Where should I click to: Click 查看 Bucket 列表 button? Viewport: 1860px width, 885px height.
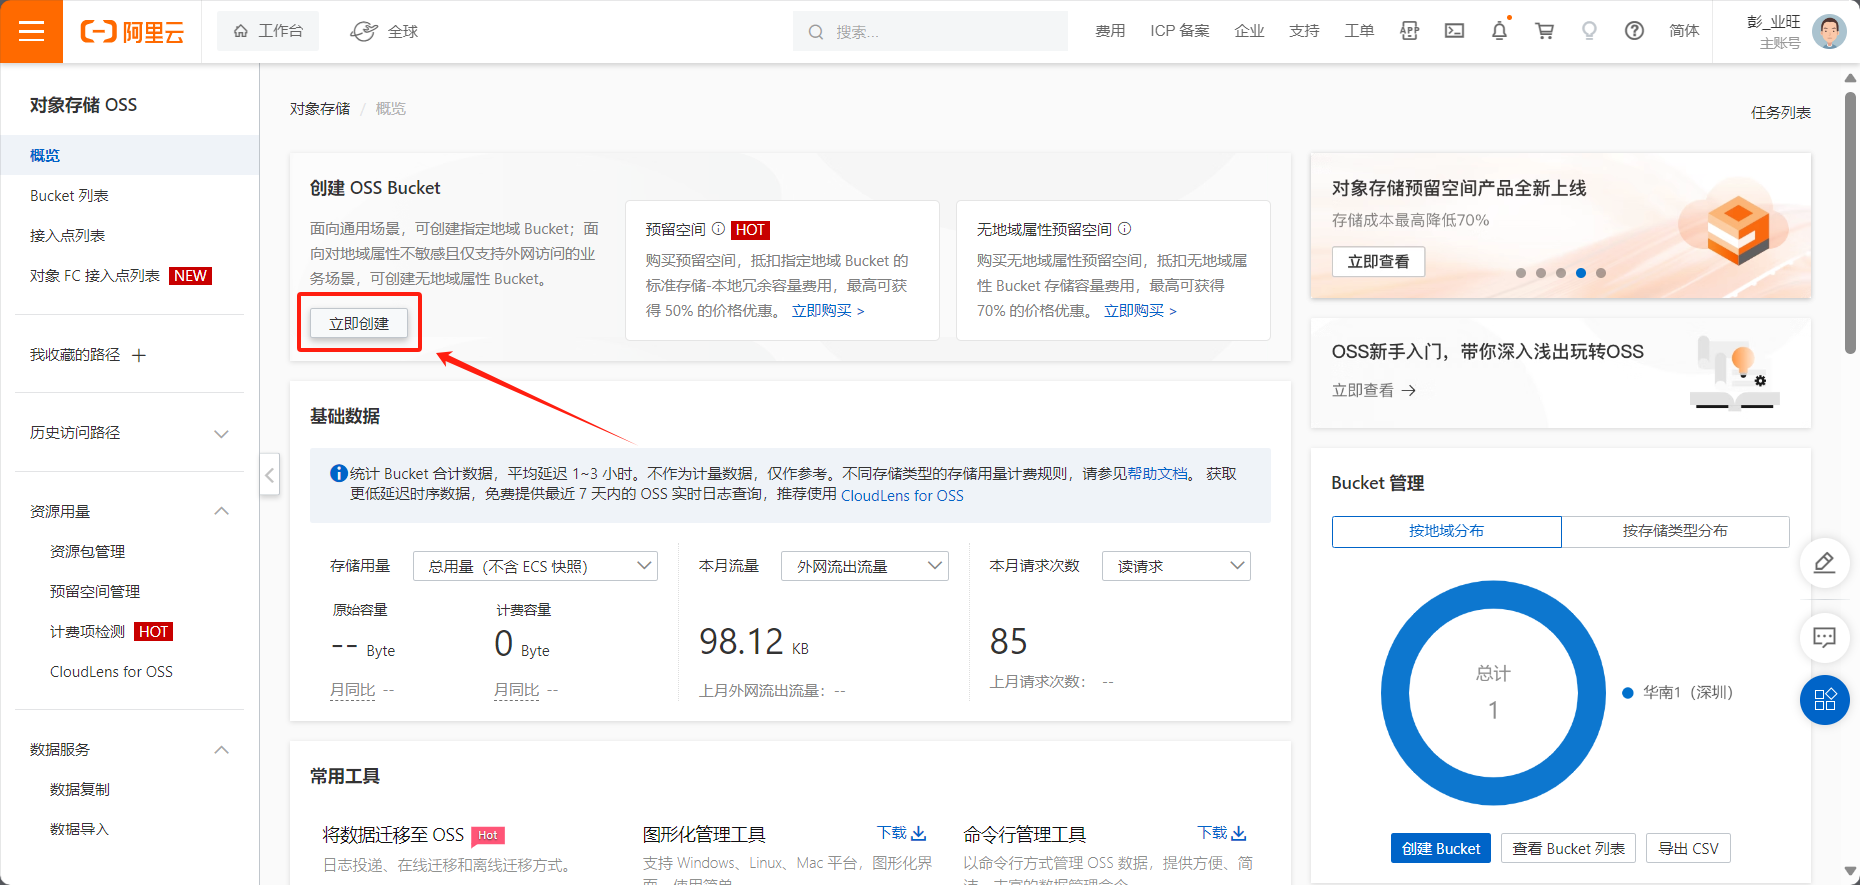click(x=1568, y=848)
